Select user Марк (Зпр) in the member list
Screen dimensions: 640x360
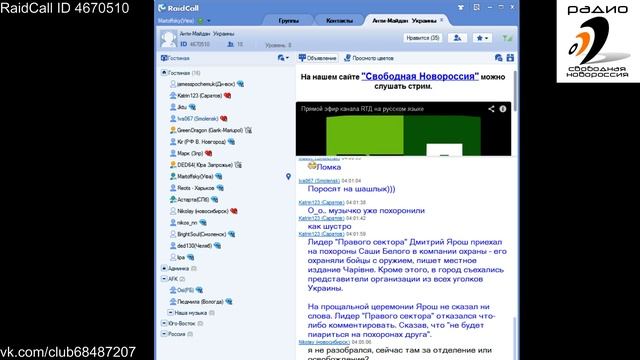tap(190, 153)
